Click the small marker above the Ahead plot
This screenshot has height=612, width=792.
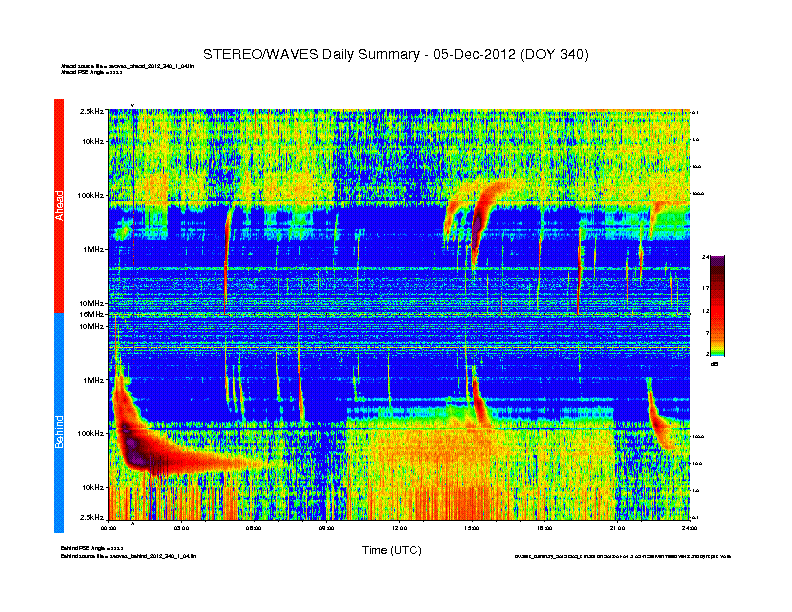[133, 104]
